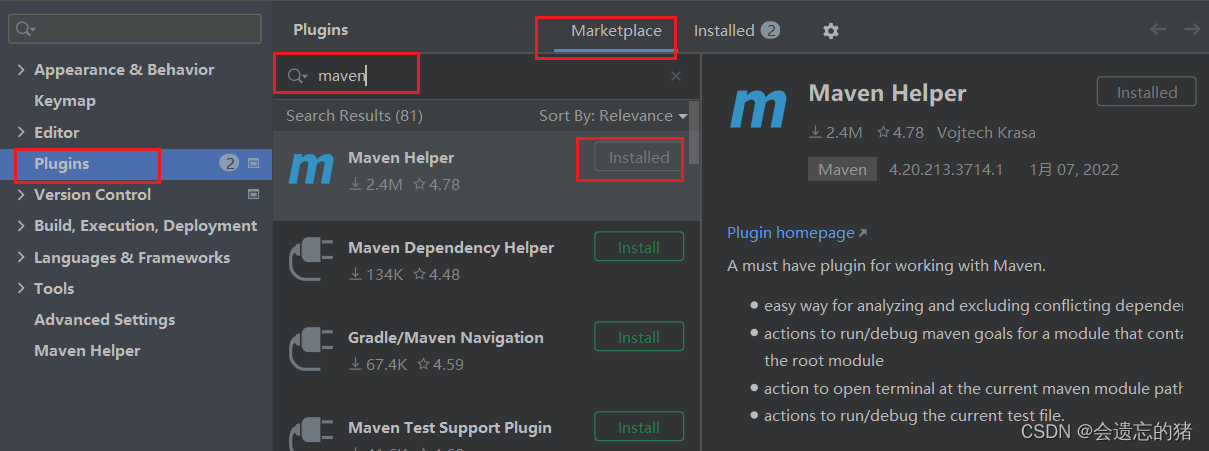Navigate back with the left arrow
This screenshot has width=1209, height=451.
coord(1158,29)
